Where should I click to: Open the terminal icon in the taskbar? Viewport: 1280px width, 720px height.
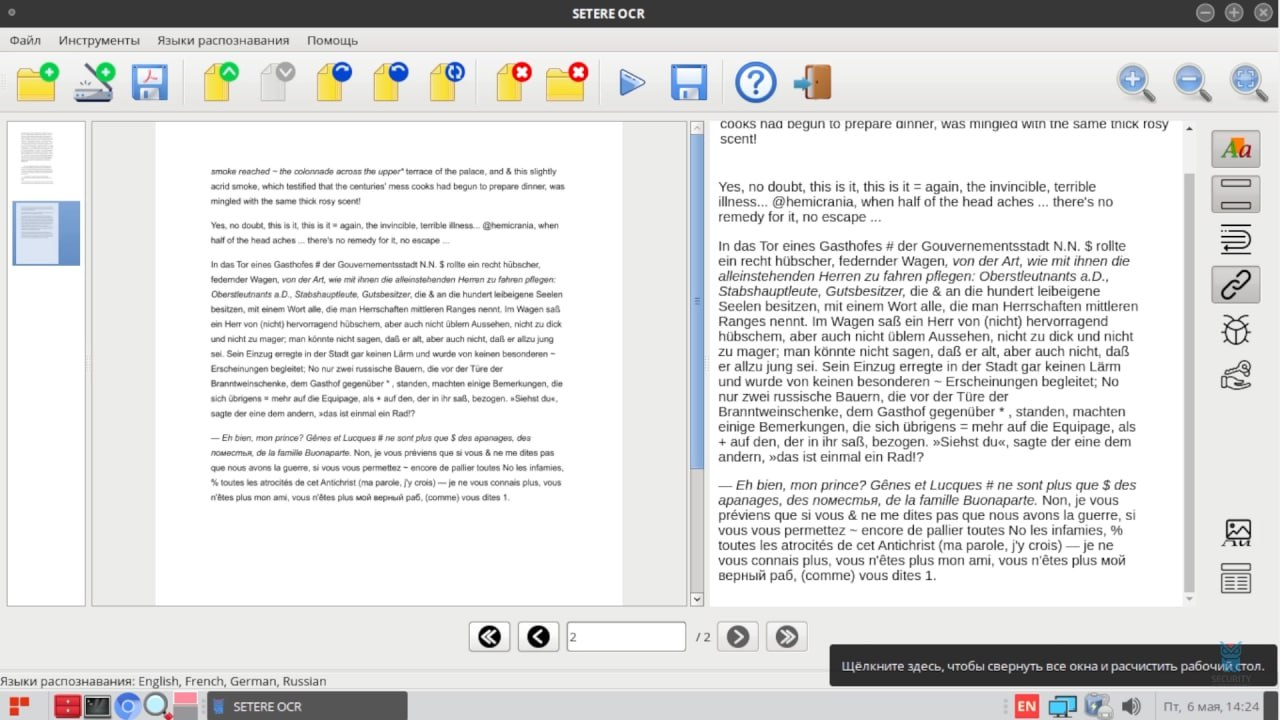pyautogui.click(x=97, y=706)
